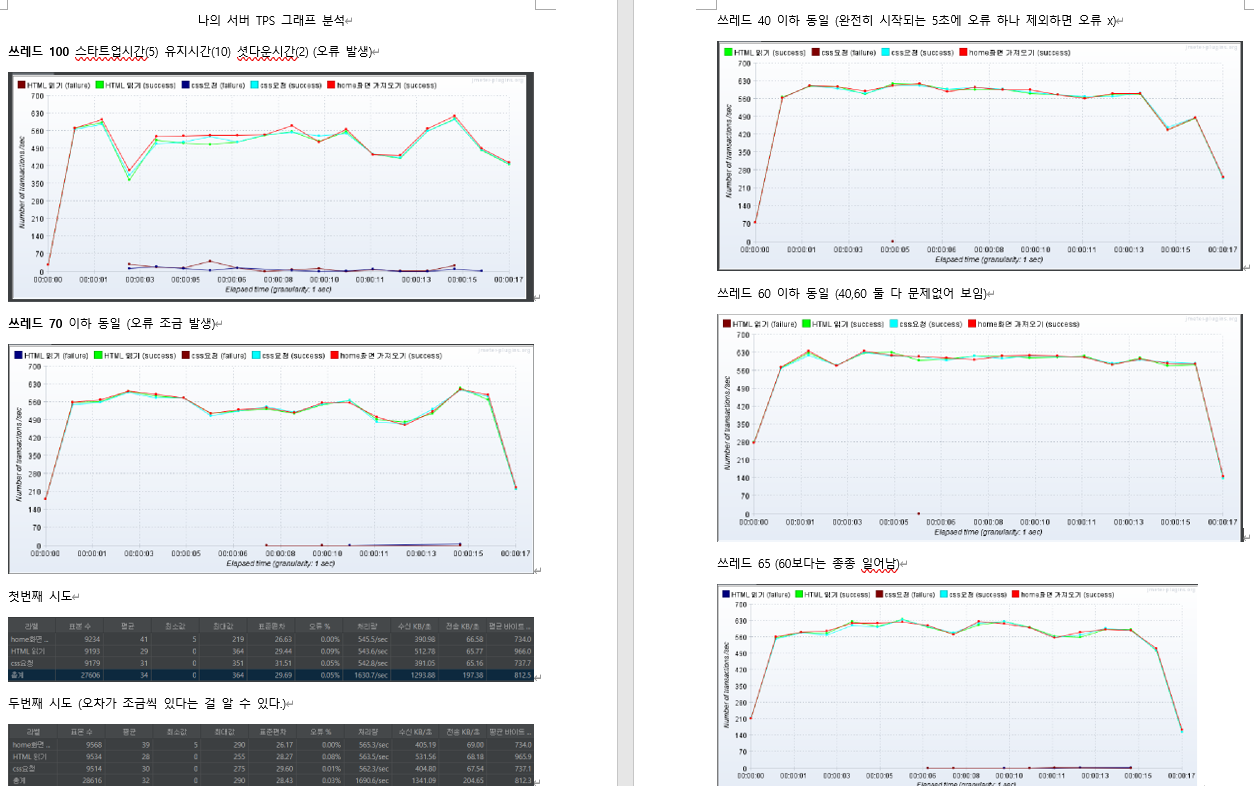Click 'HTML 읽기 (failure)' legend in 쓰레드 100 chart
The height and width of the screenshot is (786, 1254).
(54, 85)
